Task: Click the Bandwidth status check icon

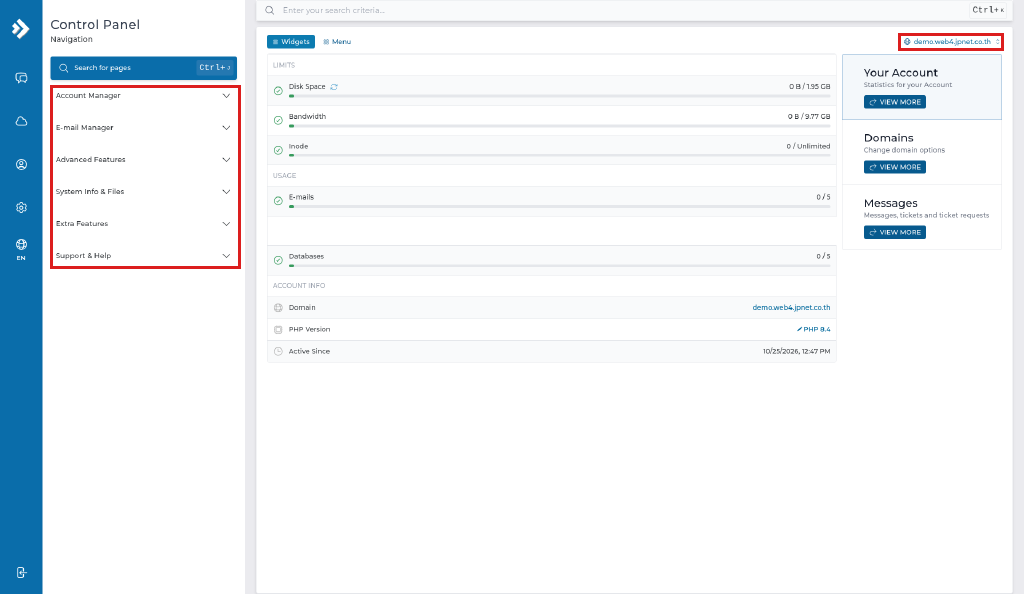Action: (278, 121)
